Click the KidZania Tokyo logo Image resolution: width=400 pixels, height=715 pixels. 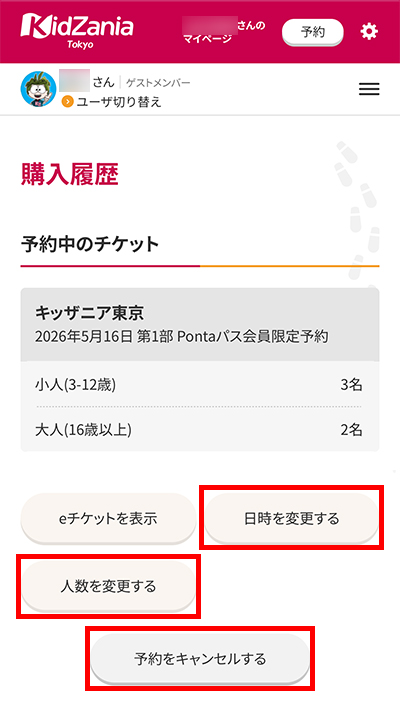tap(77, 31)
